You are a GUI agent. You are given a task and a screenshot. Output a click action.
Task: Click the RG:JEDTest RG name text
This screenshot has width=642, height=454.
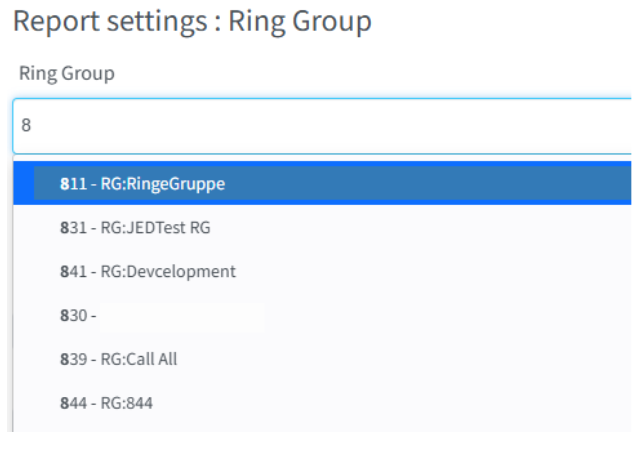tap(156, 227)
